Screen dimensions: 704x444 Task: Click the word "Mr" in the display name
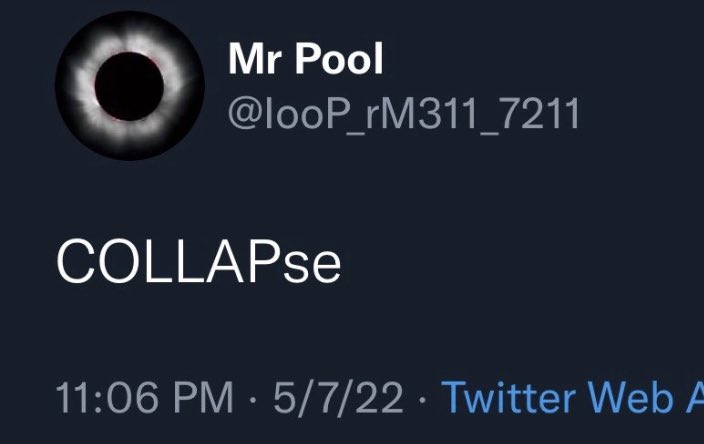point(255,59)
